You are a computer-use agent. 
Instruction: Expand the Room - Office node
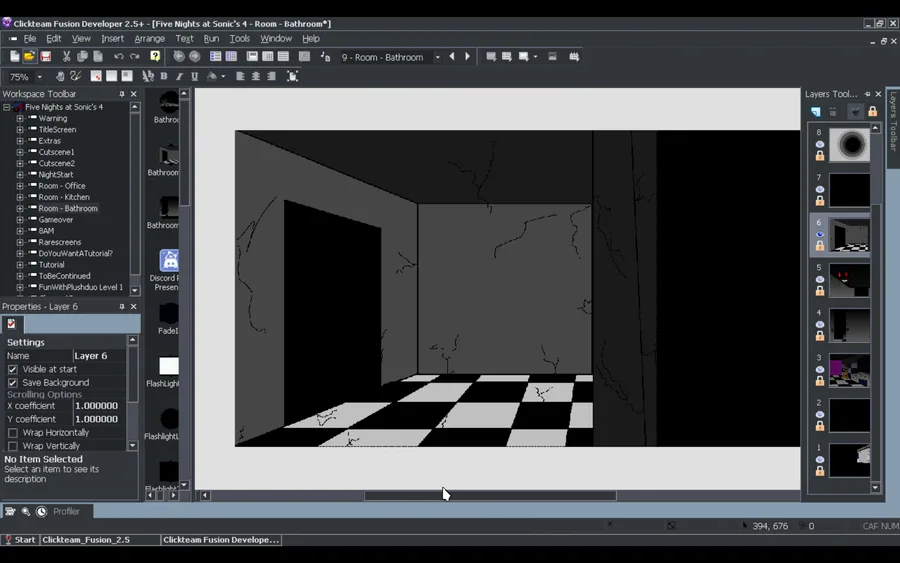[x=20, y=186]
